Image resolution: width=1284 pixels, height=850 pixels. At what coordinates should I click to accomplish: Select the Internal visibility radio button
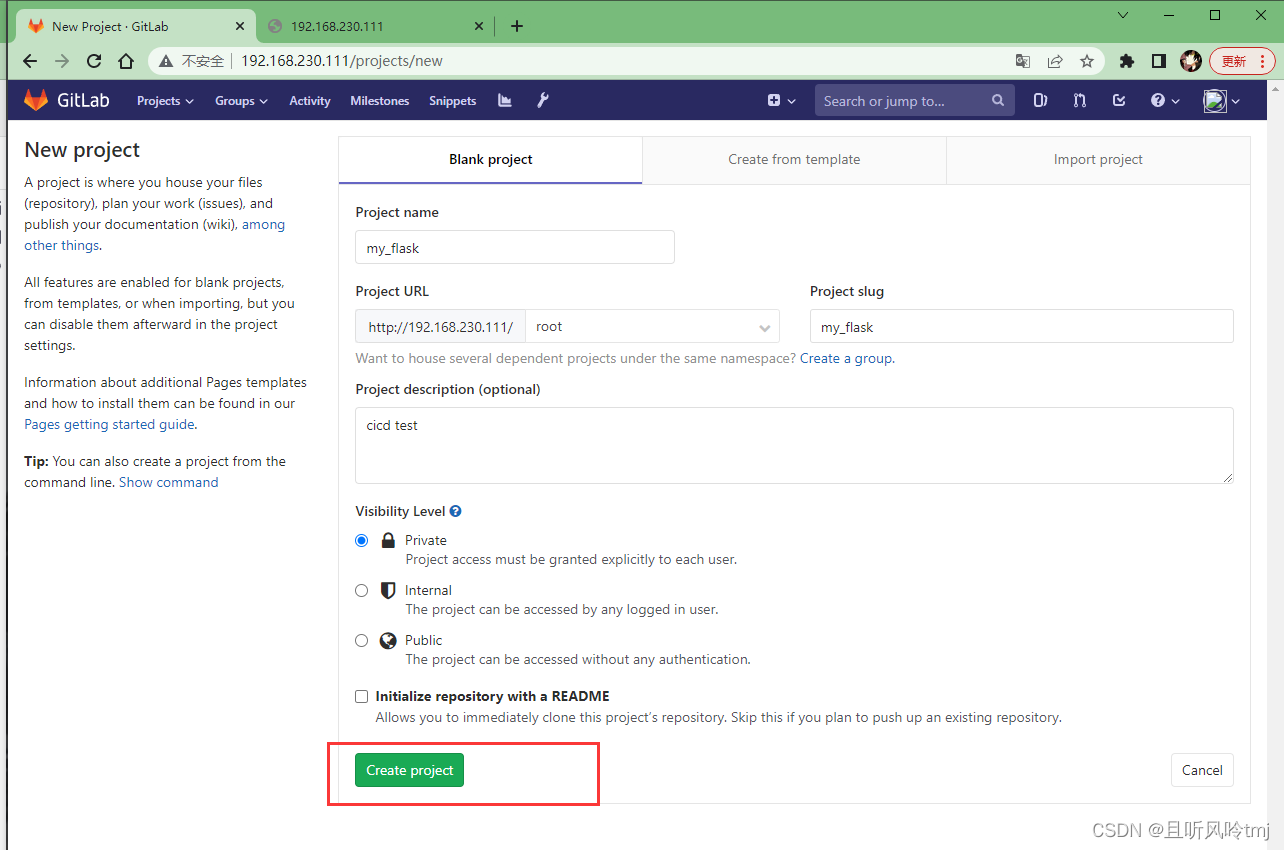(x=362, y=590)
